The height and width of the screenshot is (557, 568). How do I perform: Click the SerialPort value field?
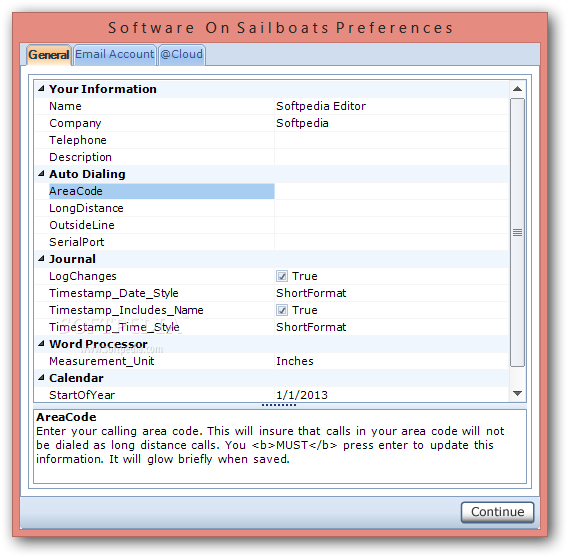click(392, 242)
